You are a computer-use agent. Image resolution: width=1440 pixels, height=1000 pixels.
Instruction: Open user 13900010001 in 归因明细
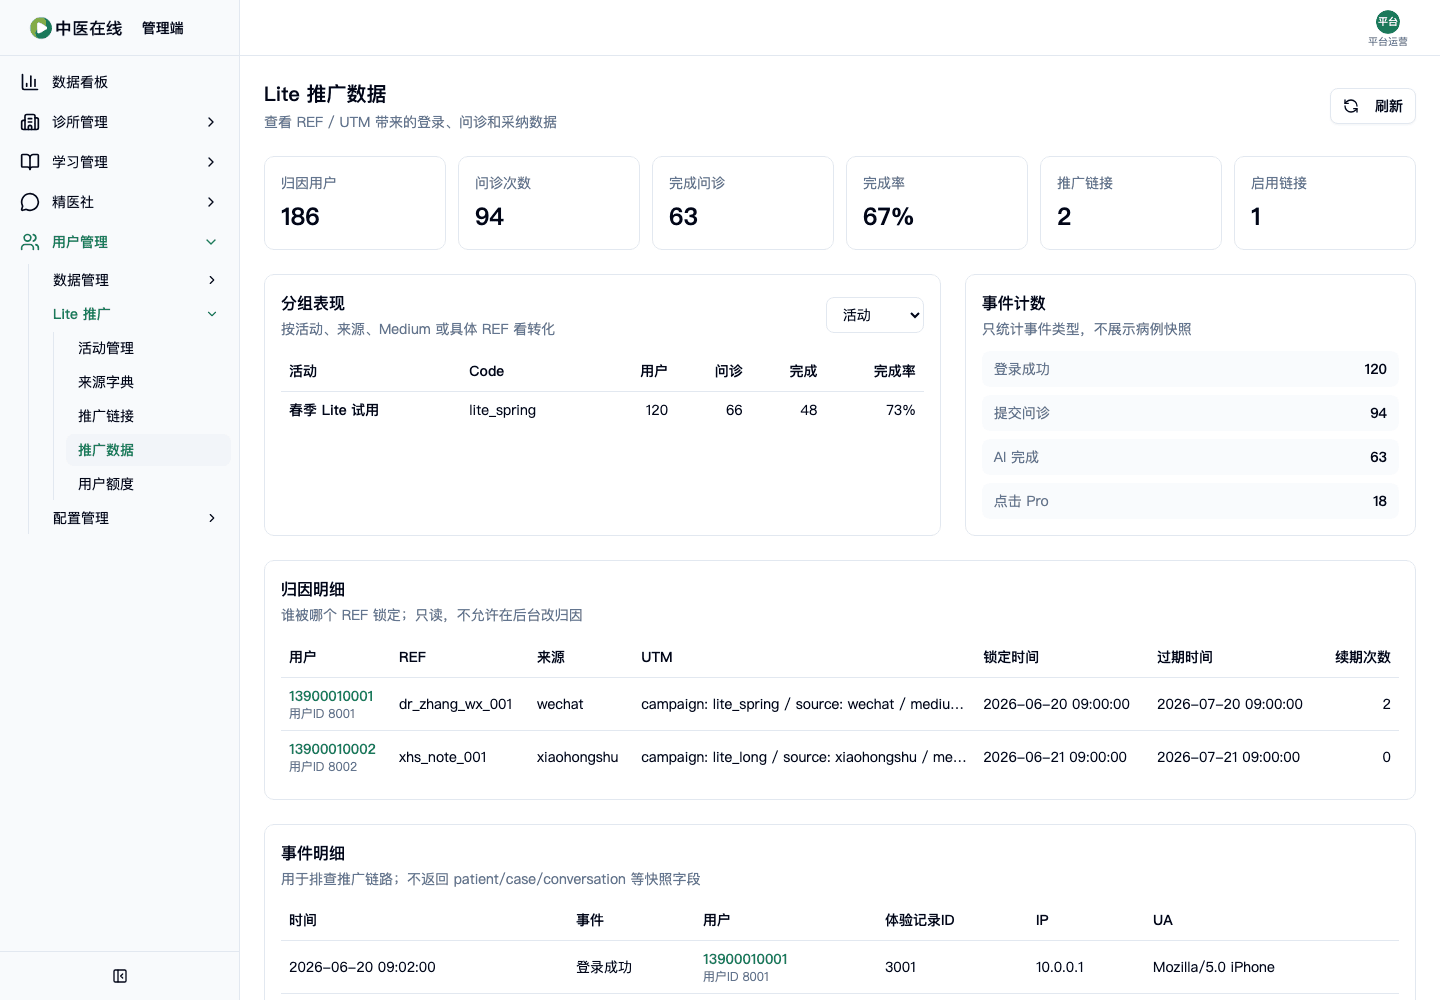(331, 696)
